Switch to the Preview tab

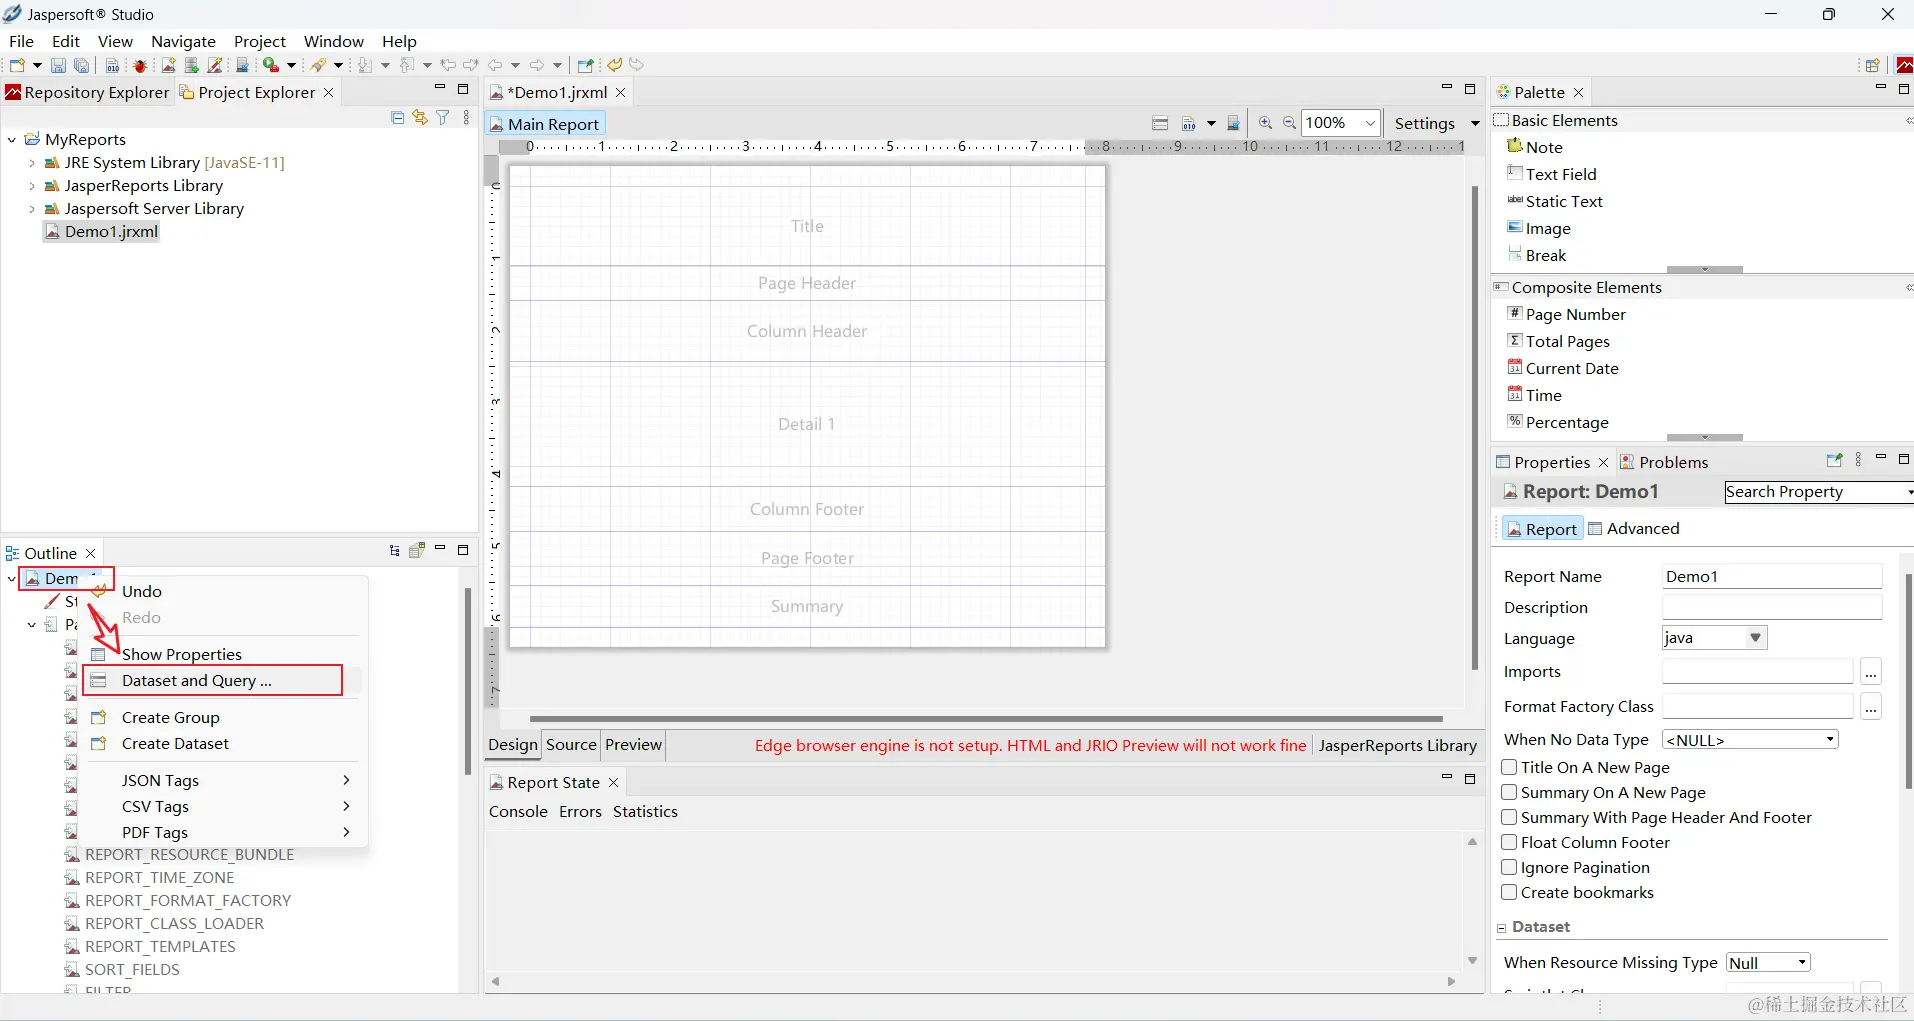pyautogui.click(x=633, y=745)
